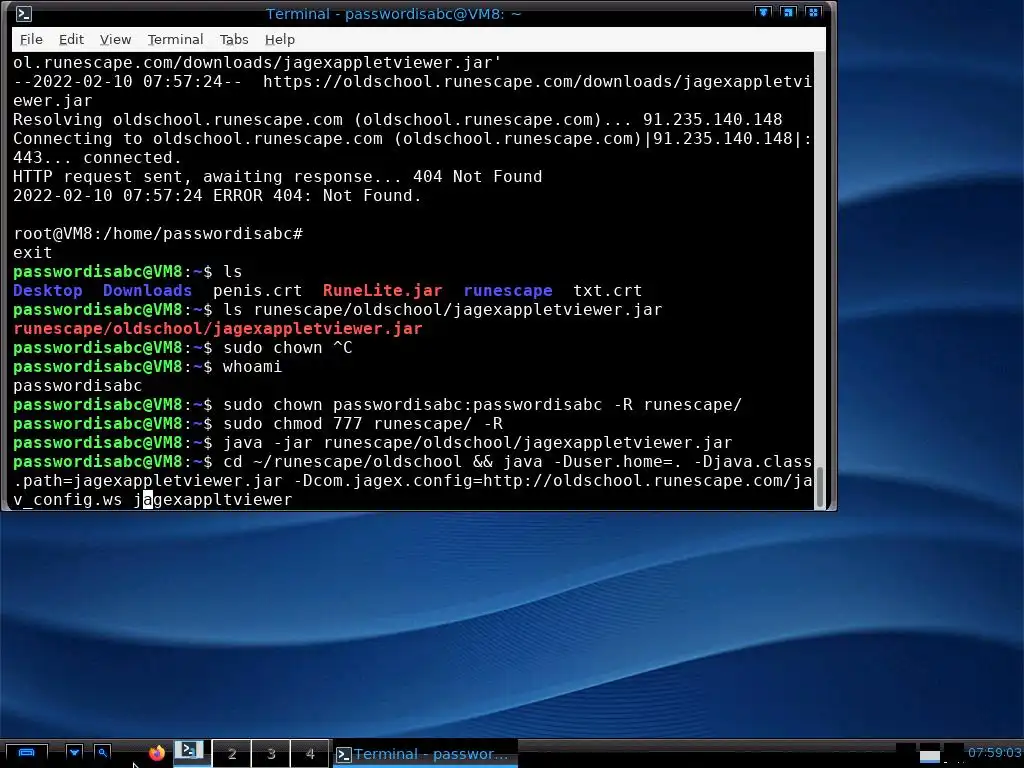Click the blue runescape directory name
1024x768 pixels.
pos(508,291)
